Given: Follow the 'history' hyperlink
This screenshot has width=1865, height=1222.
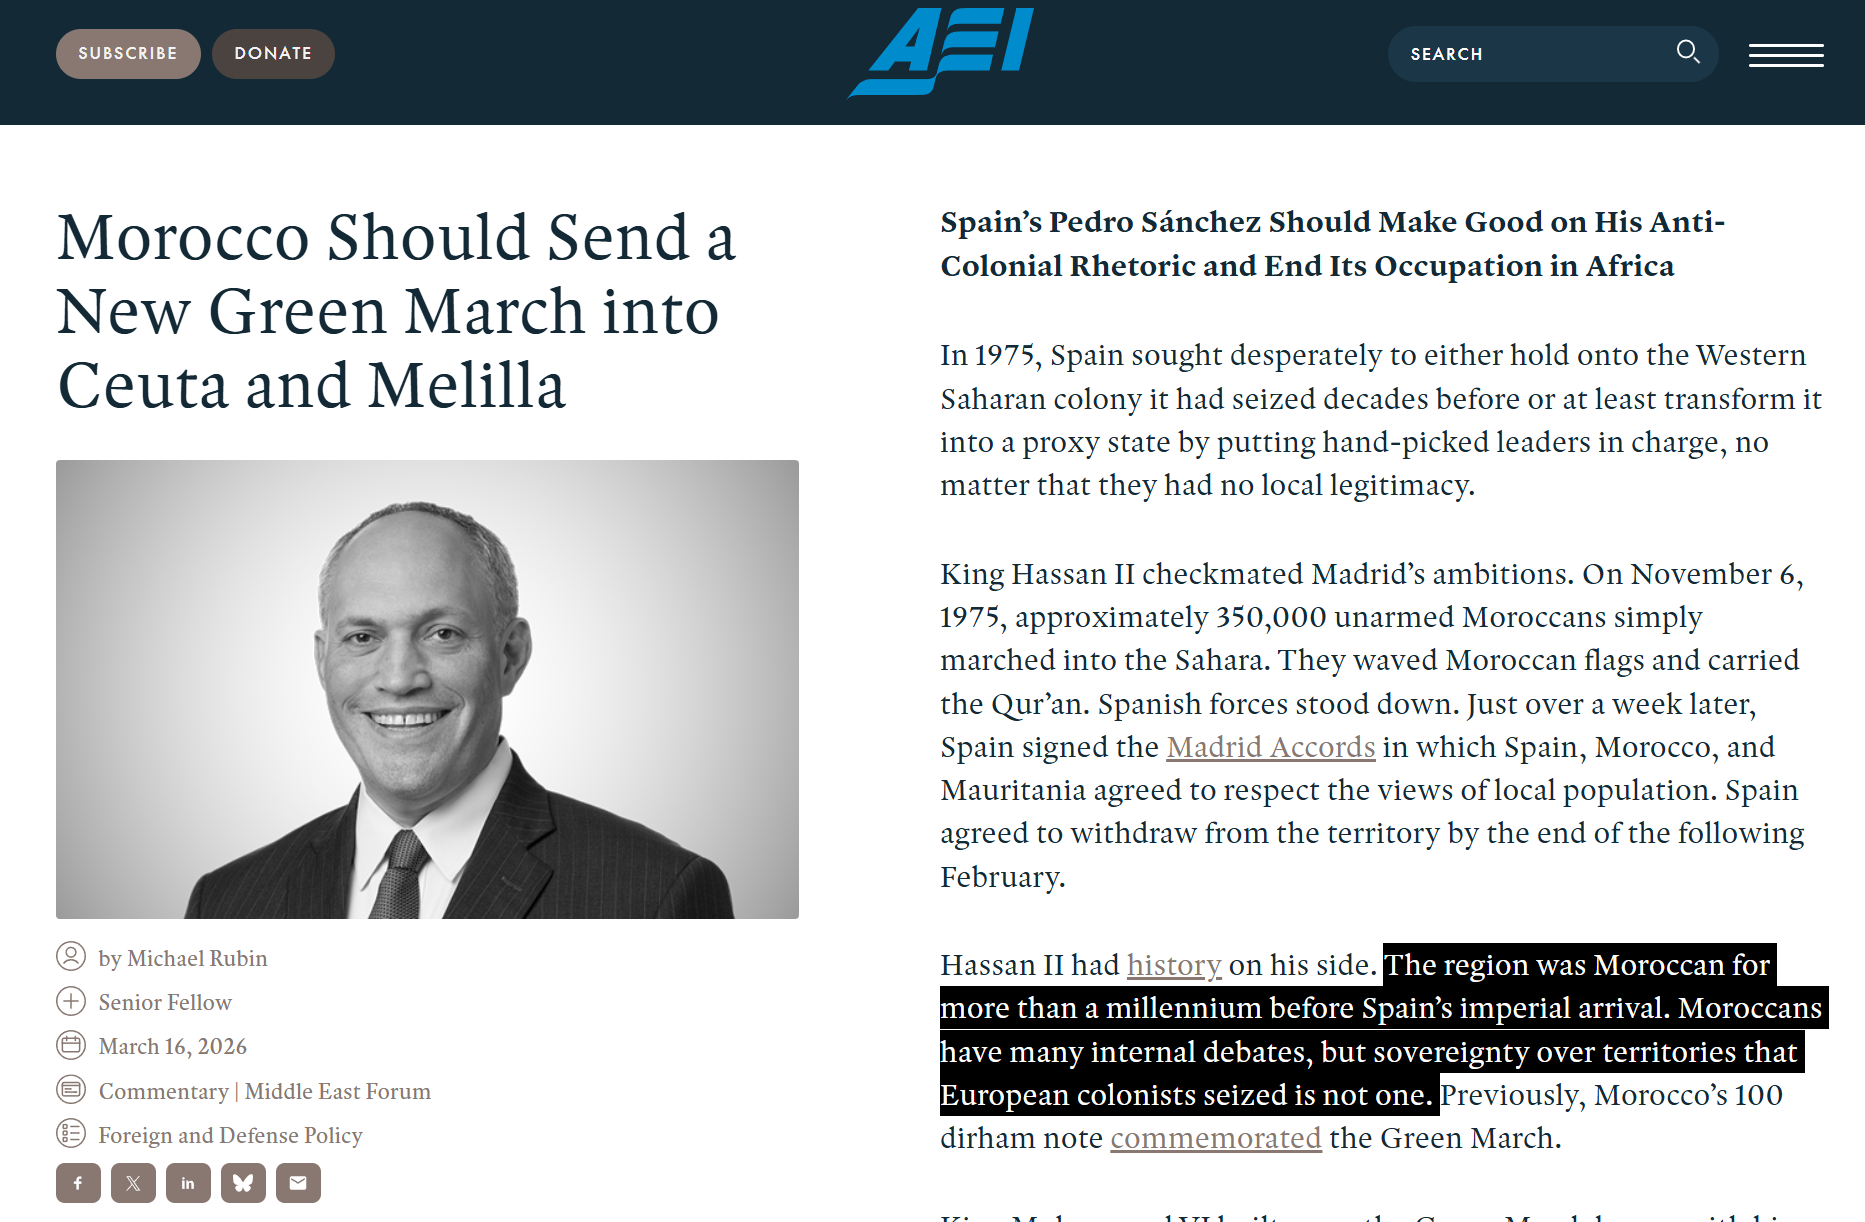Looking at the screenshot, I should click(1174, 965).
